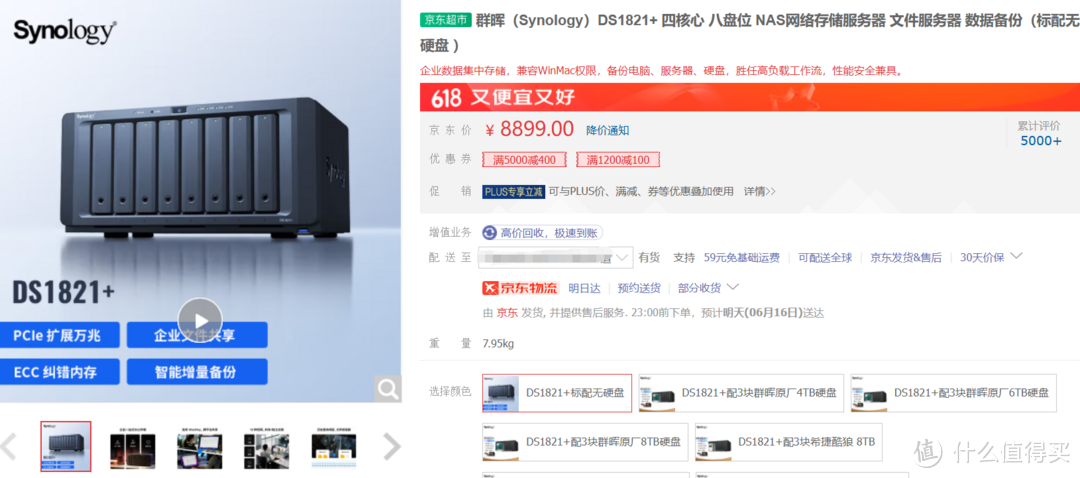Select DS1821+配3块希捷酷狼 8TB option
Viewport: 1080px width, 478px height.
(789, 441)
